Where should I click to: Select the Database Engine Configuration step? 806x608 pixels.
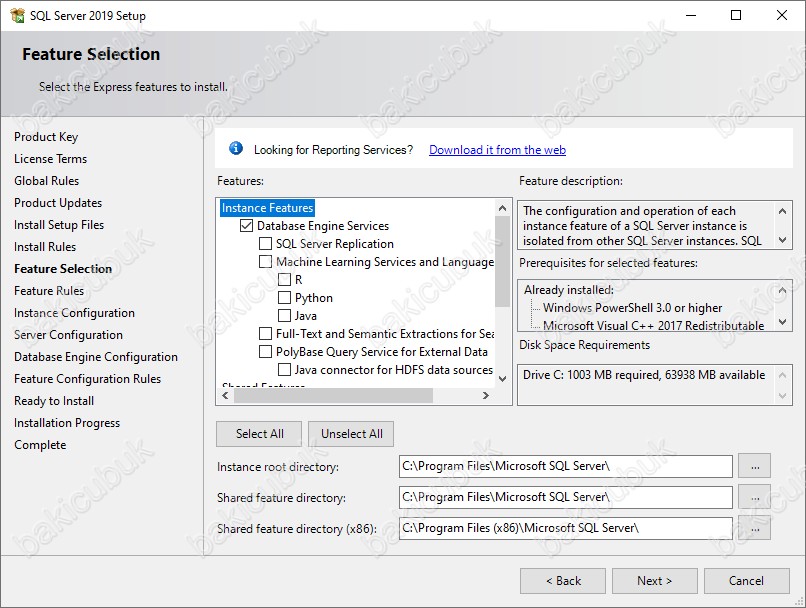pyautogui.click(x=96, y=357)
